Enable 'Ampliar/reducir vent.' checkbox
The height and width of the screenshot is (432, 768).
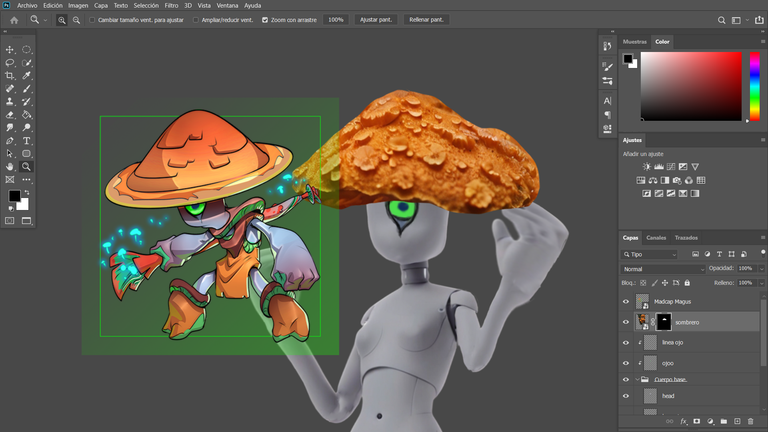pyautogui.click(x=196, y=20)
